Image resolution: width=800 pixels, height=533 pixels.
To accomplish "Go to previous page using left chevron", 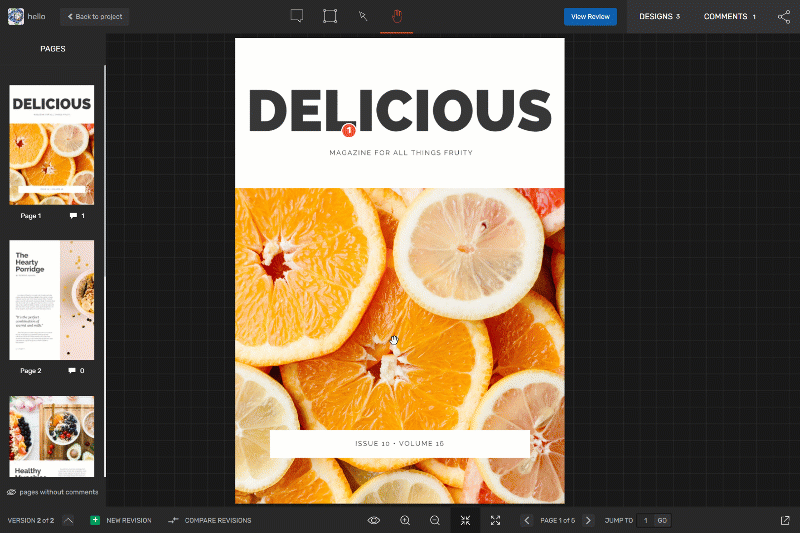I will pyautogui.click(x=526, y=520).
